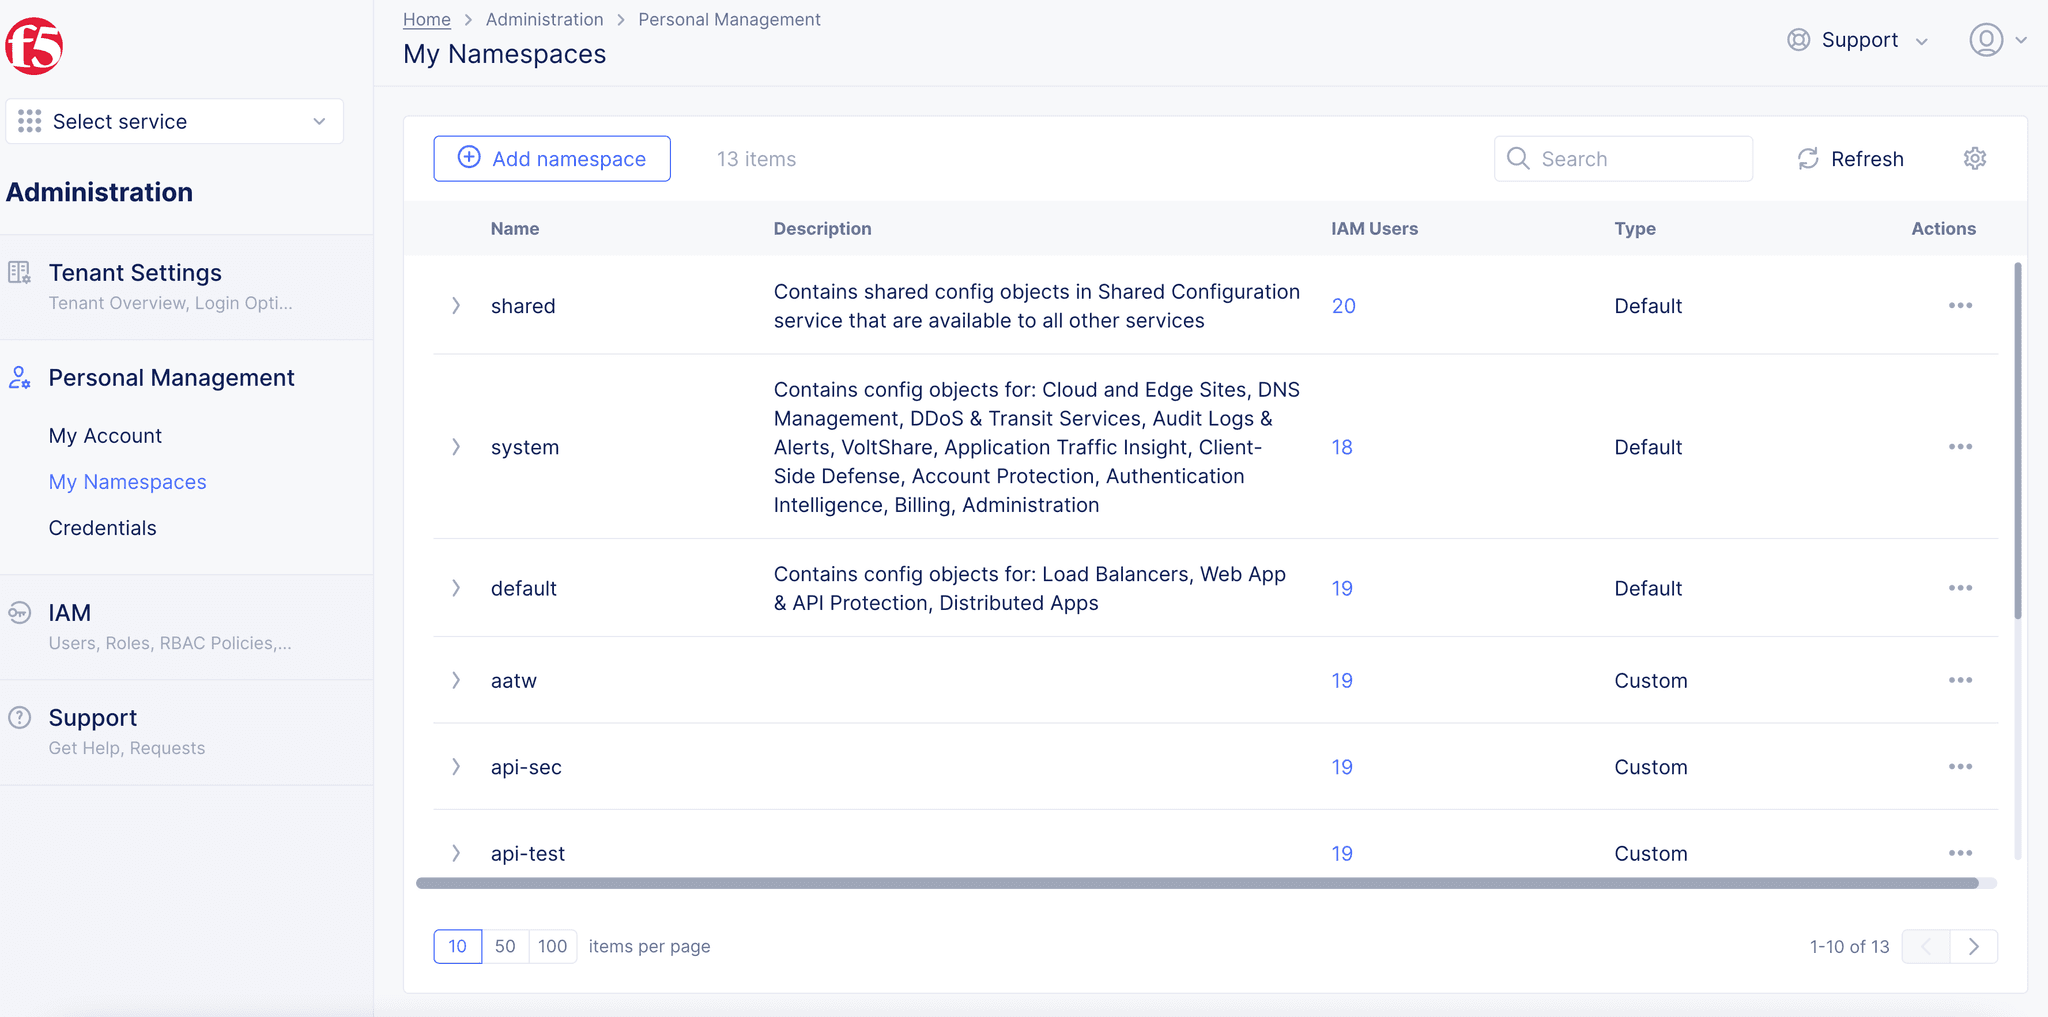The width and height of the screenshot is (2048, 1017).
Task: Click the Tenant Settings building icon
Action: coord(18,271)
